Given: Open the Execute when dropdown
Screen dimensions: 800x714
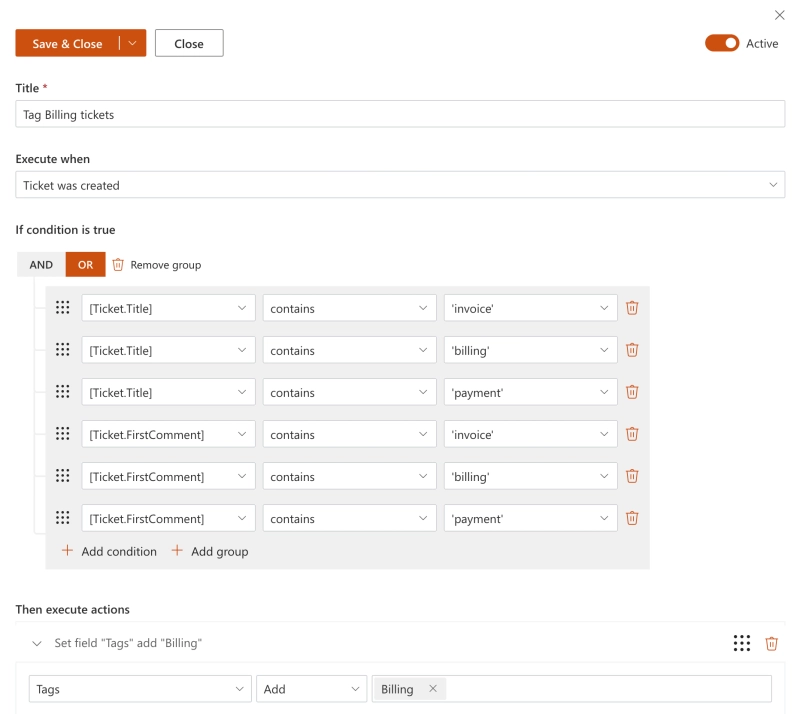Looking at the screenshot, I should (400, 185).
